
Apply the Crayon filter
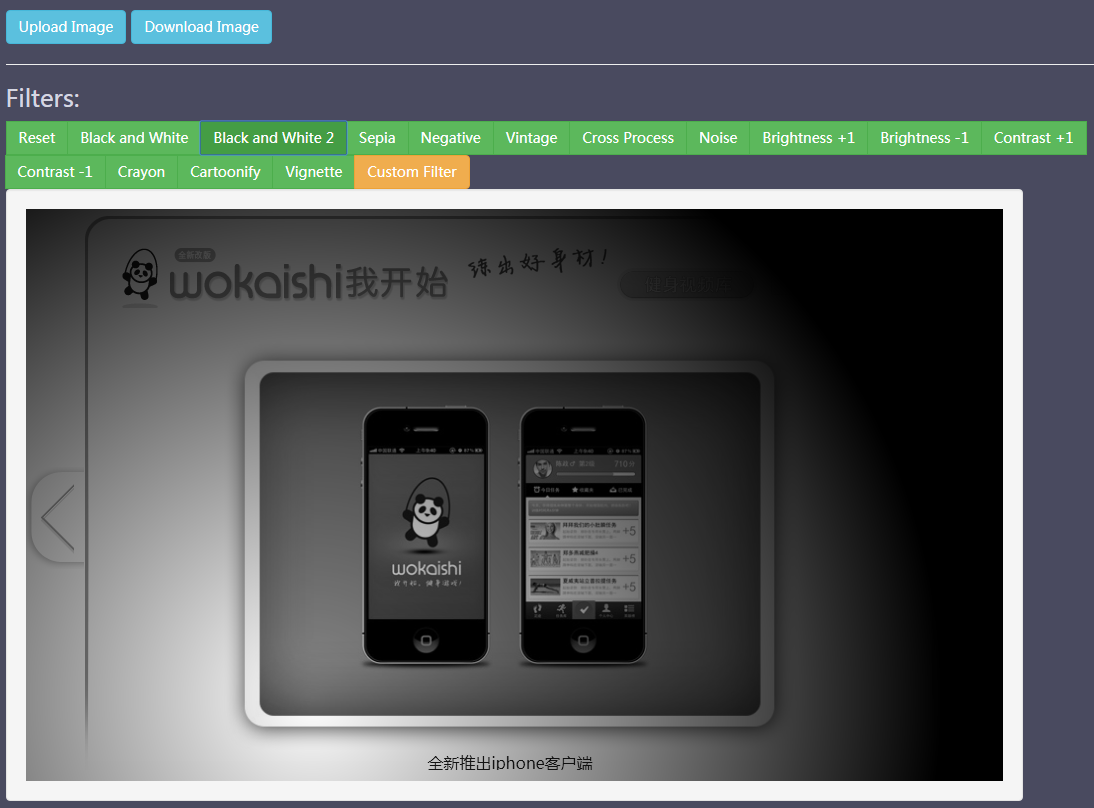coord(142,172)
